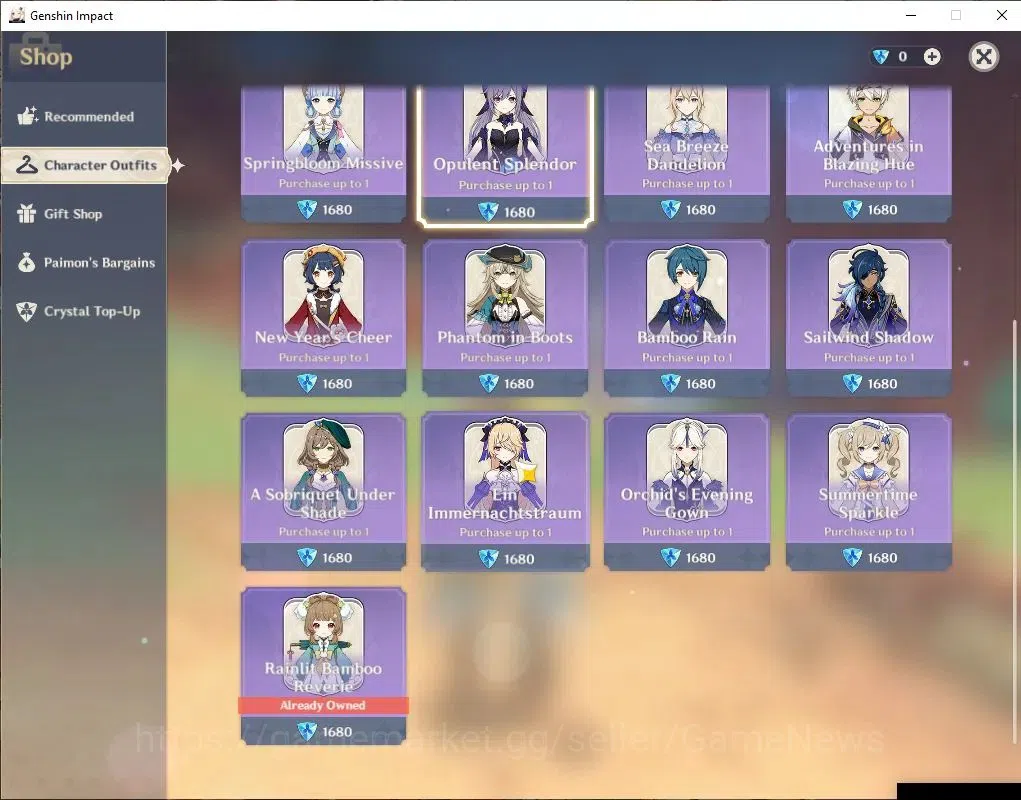
Task: Go to the Crystal Top-Up tab
Action: point(83,311)
